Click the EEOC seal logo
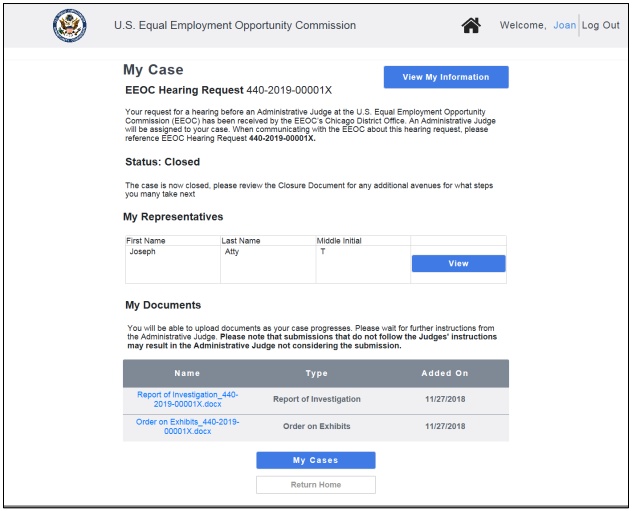The height and width of the screenshot is (511, 633). pyautogui.click(x=69, y=25)
